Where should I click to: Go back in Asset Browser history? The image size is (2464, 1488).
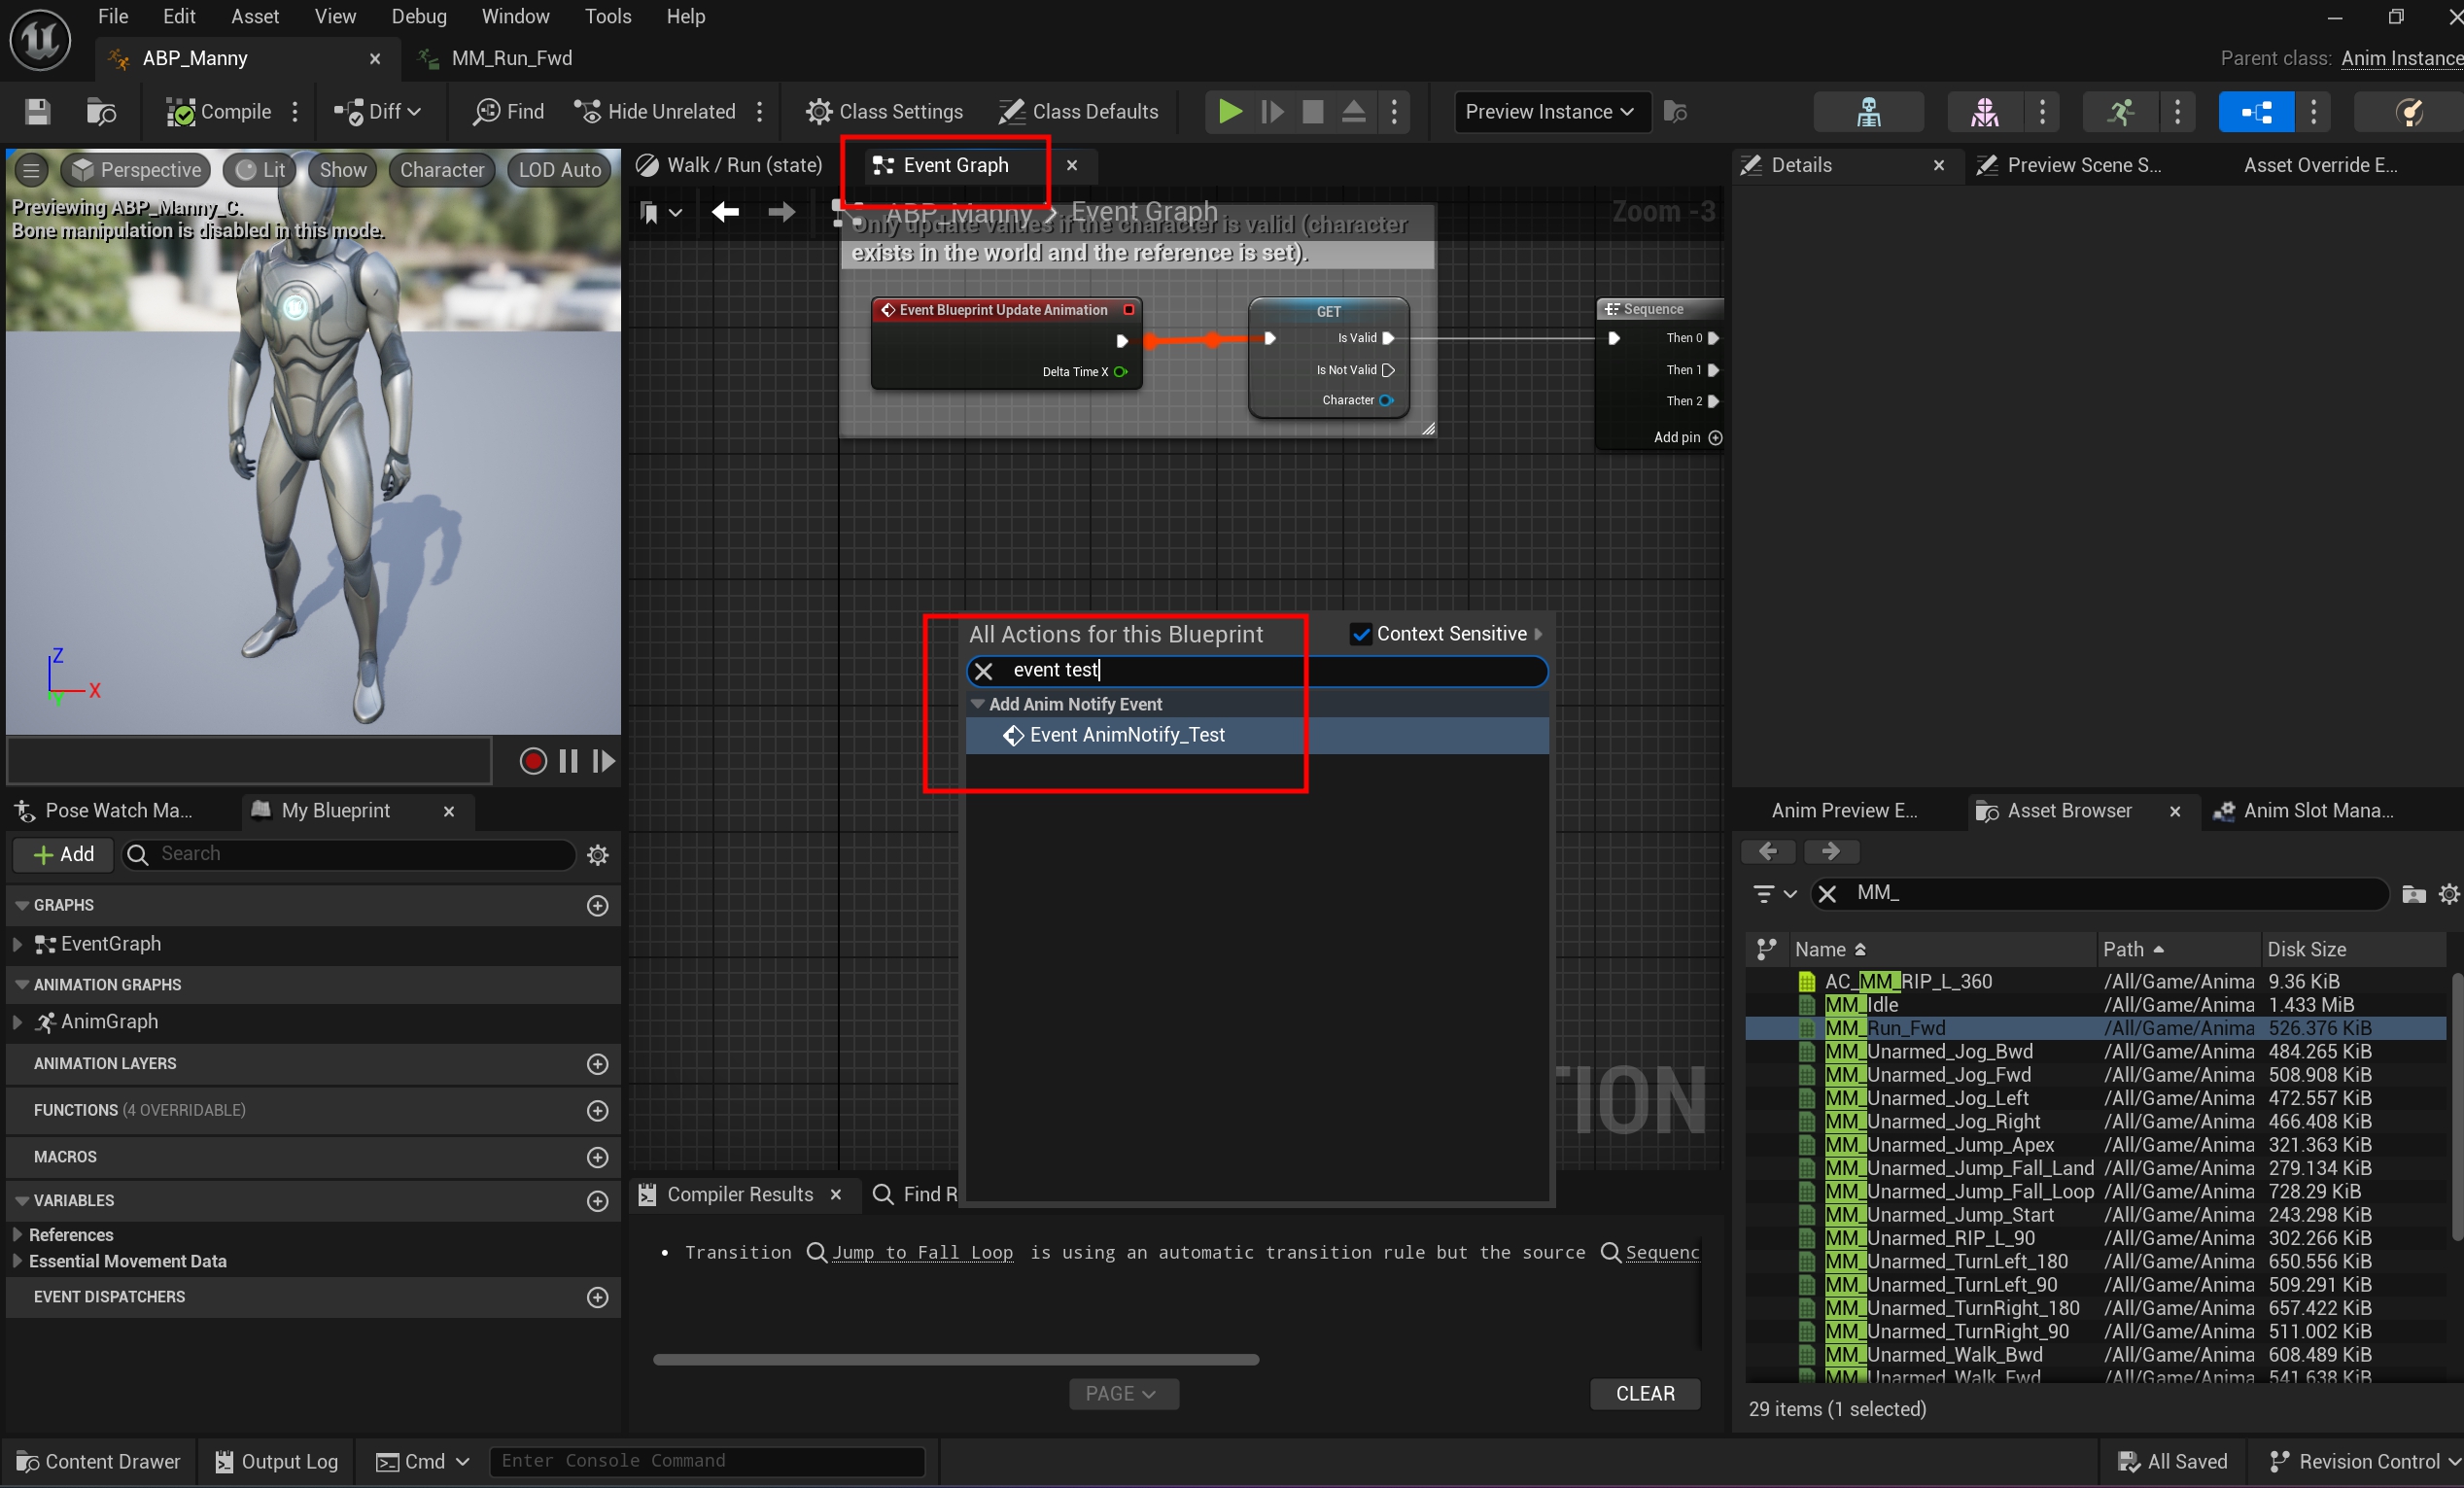1767,851
